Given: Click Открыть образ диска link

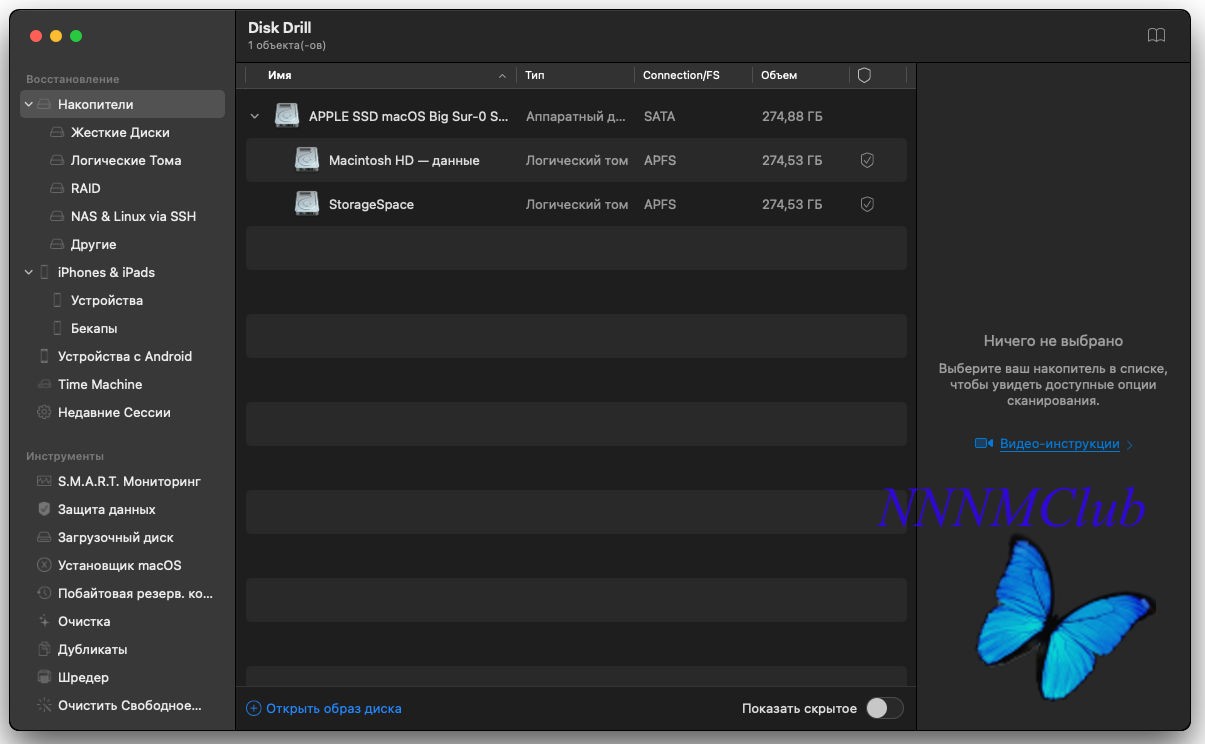Looking at the screenshot, I should [334, 708].
